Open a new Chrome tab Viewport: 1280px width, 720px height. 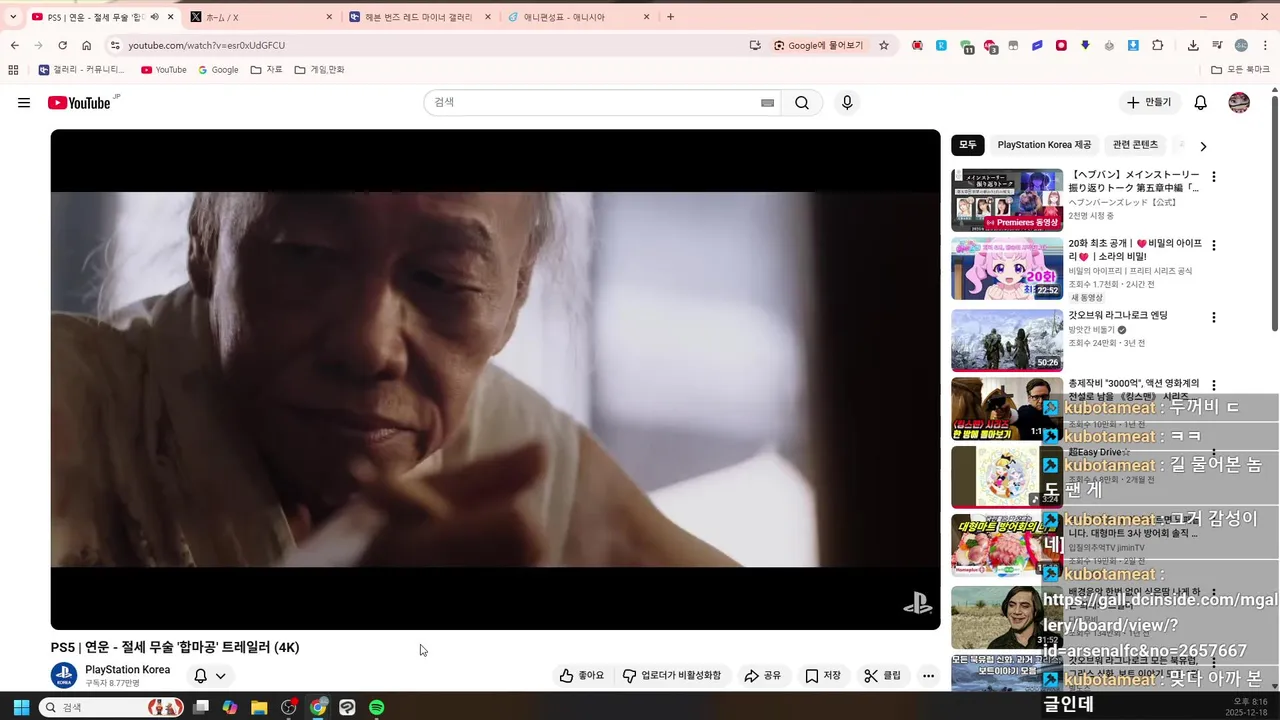click(x=670, y=17)
